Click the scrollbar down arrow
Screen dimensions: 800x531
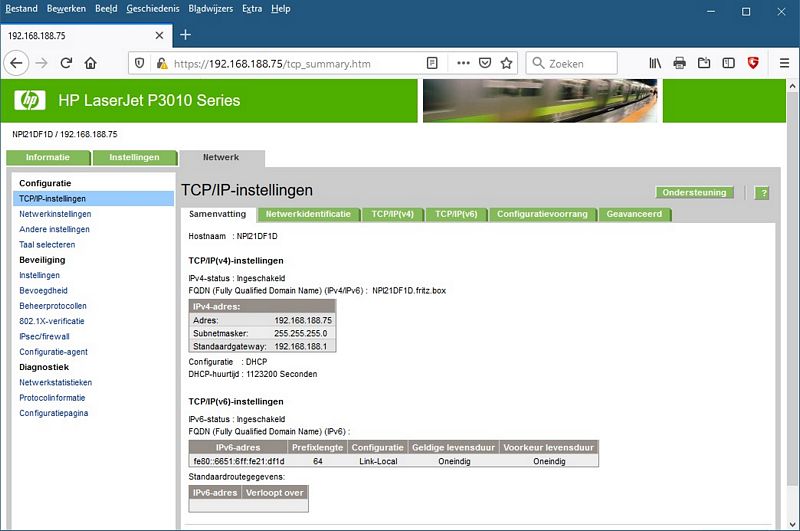pos(792,524)
